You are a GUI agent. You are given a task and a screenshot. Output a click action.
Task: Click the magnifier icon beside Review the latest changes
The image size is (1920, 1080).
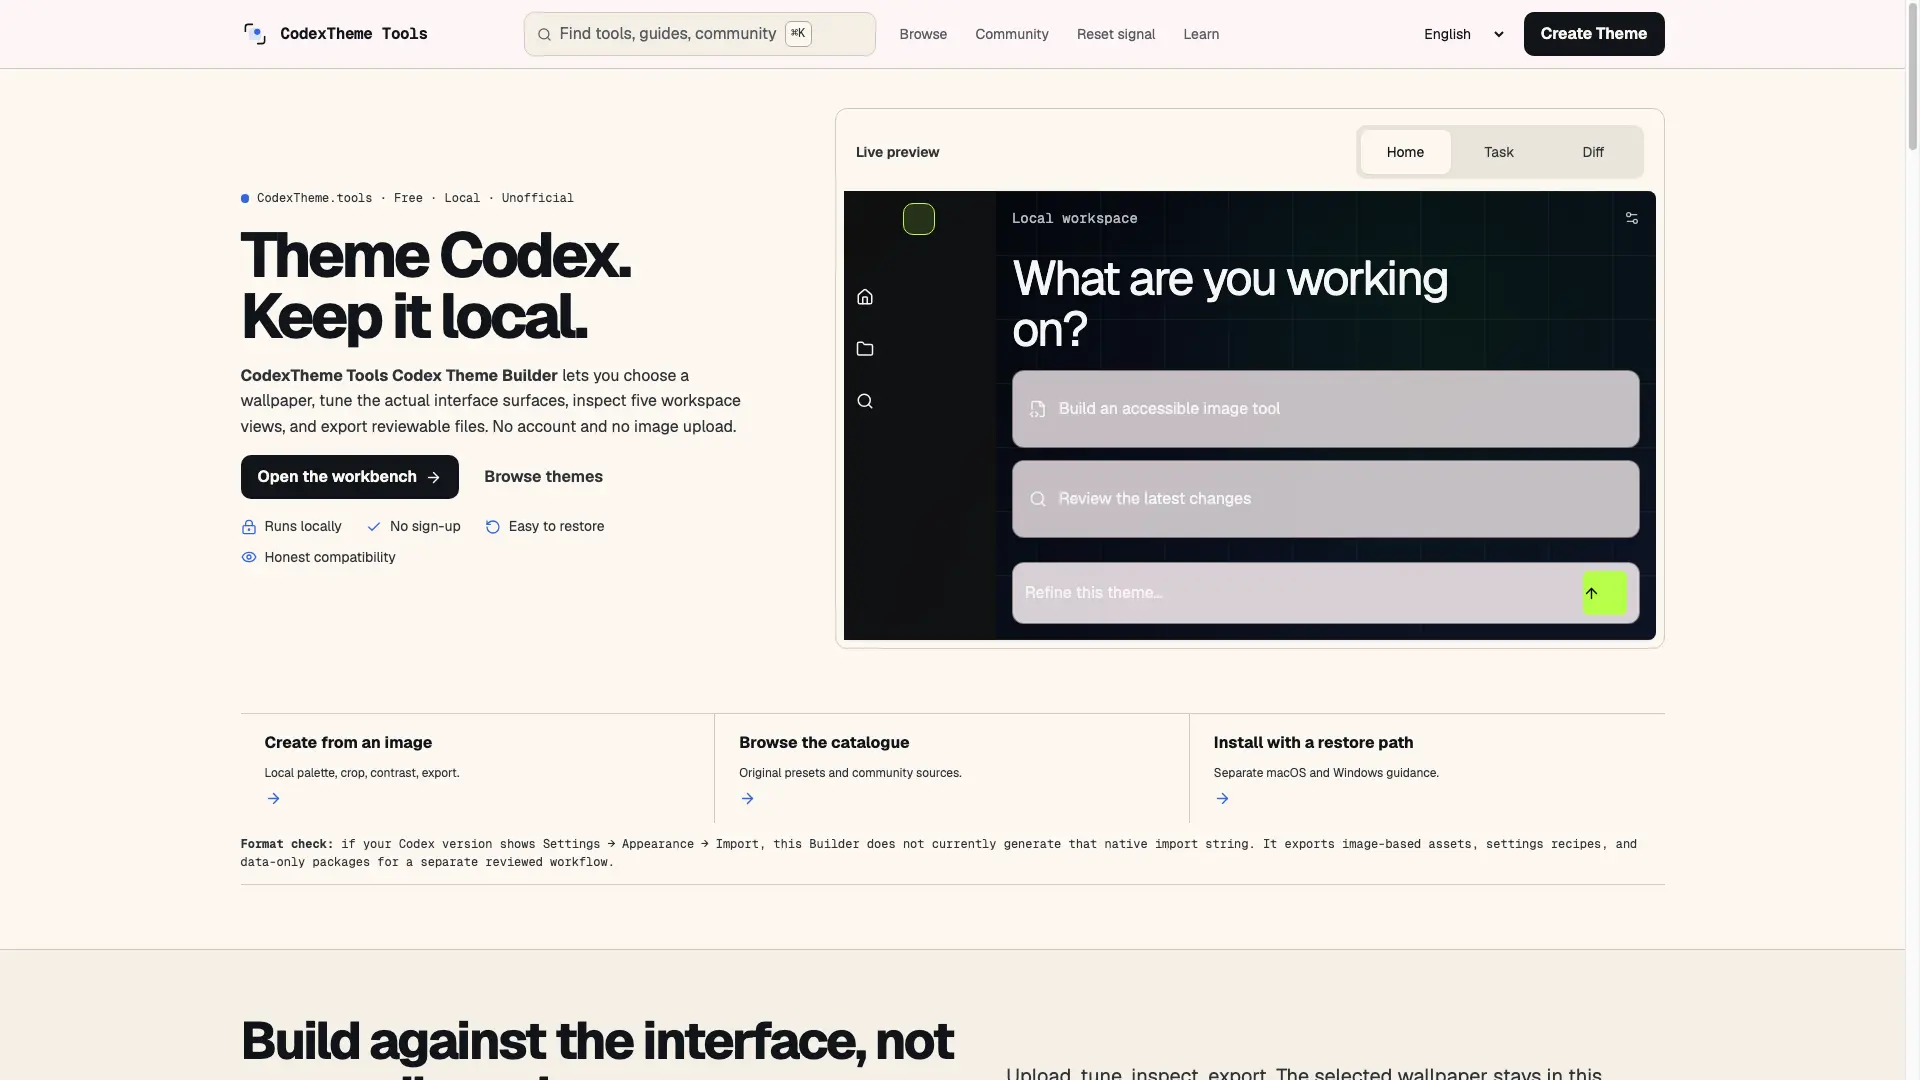click(x=1038, y=499)
